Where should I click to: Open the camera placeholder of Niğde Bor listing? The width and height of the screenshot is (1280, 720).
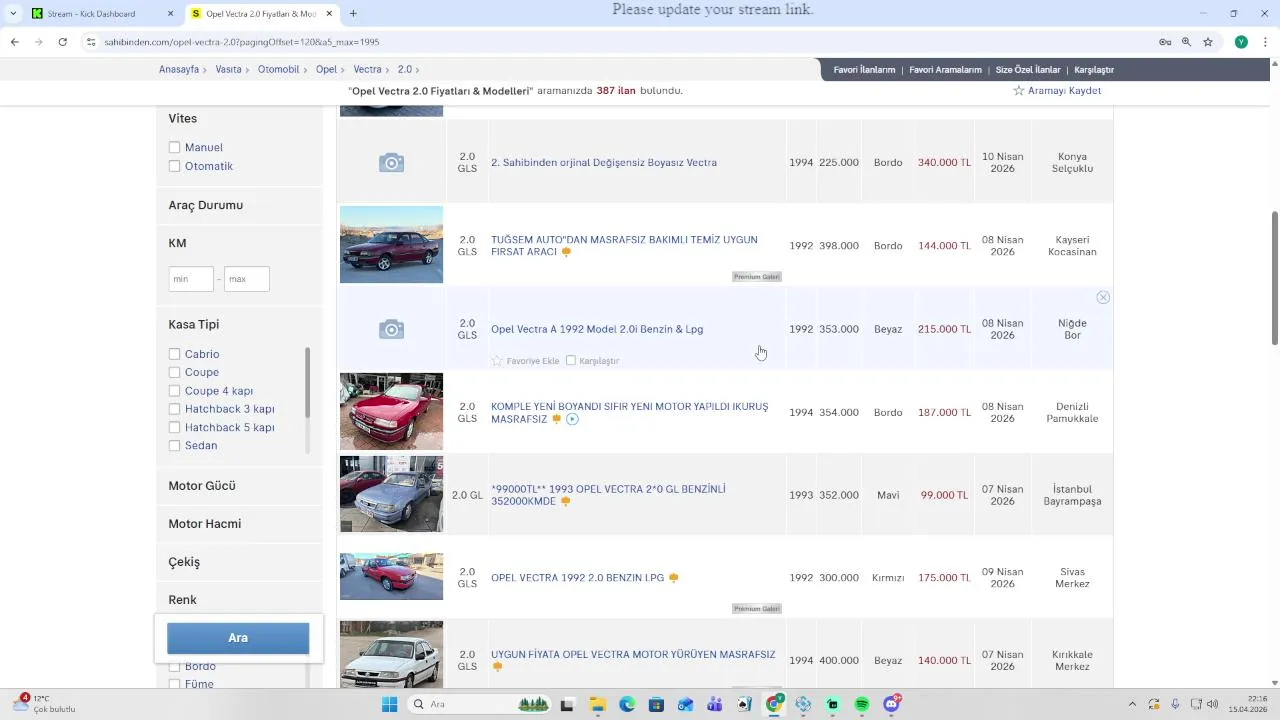pos(391,330)
